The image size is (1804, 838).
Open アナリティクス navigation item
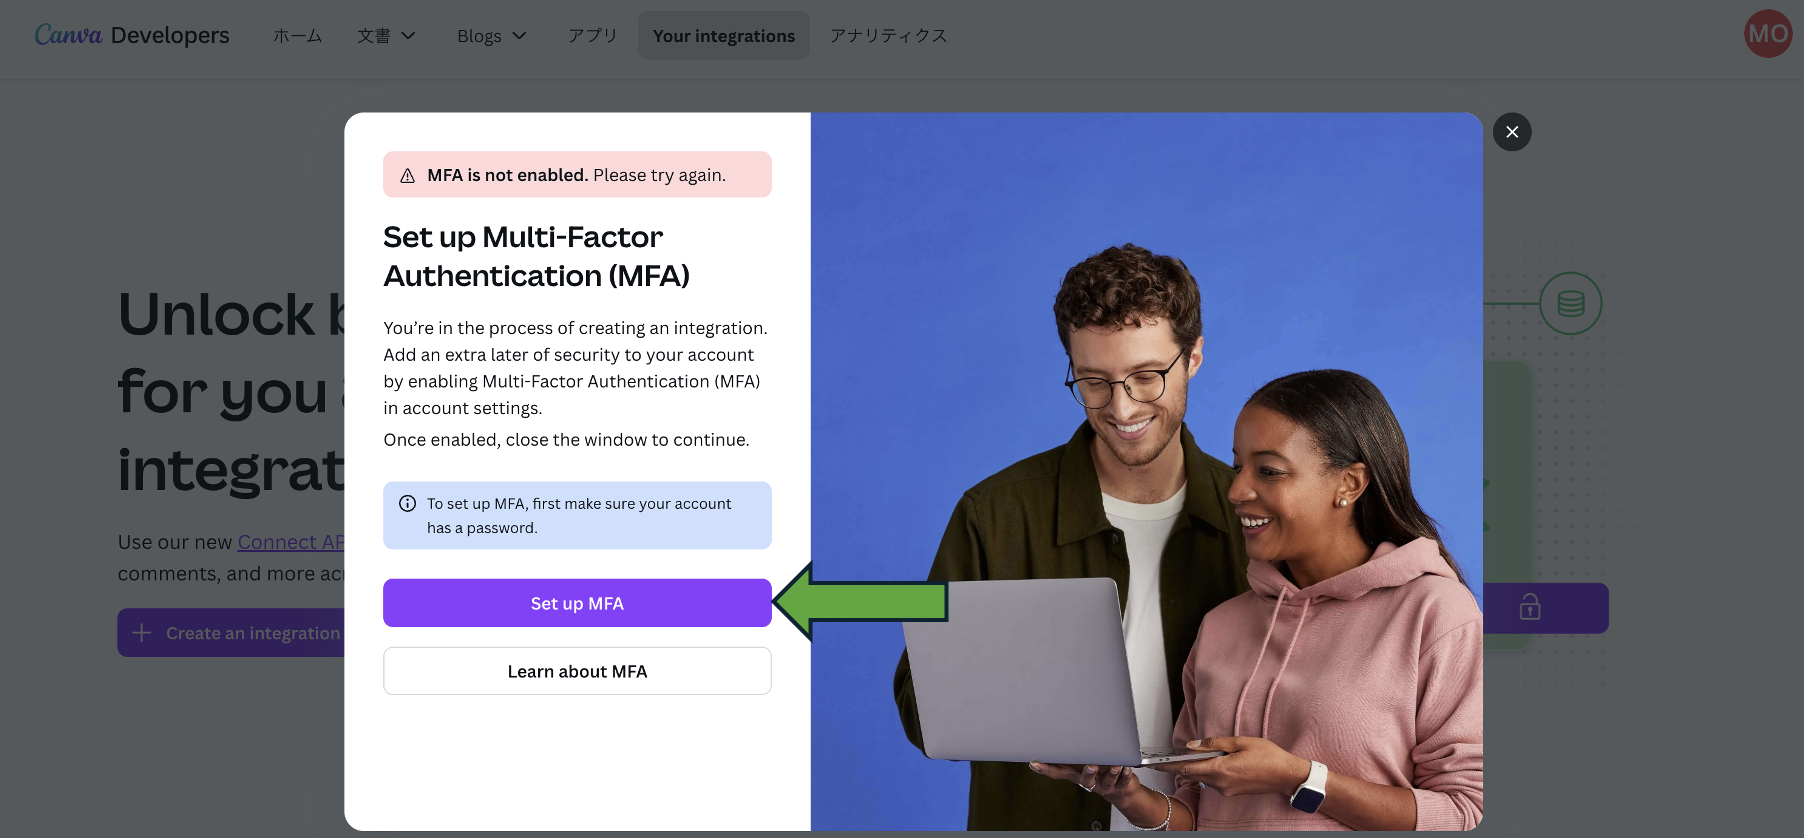point(888,36)
